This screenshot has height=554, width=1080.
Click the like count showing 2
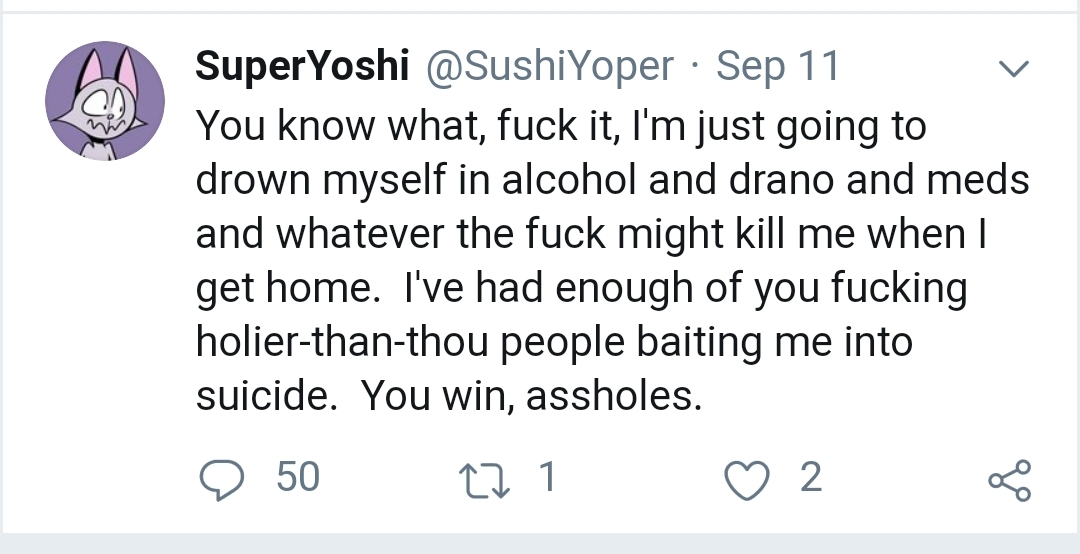click(x=810, y=478)
